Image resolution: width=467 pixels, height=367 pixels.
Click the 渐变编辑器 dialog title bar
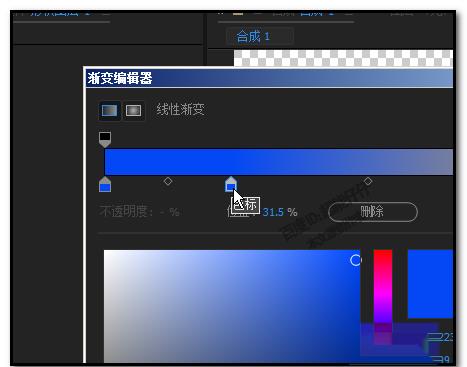click(x=269, y=79)
